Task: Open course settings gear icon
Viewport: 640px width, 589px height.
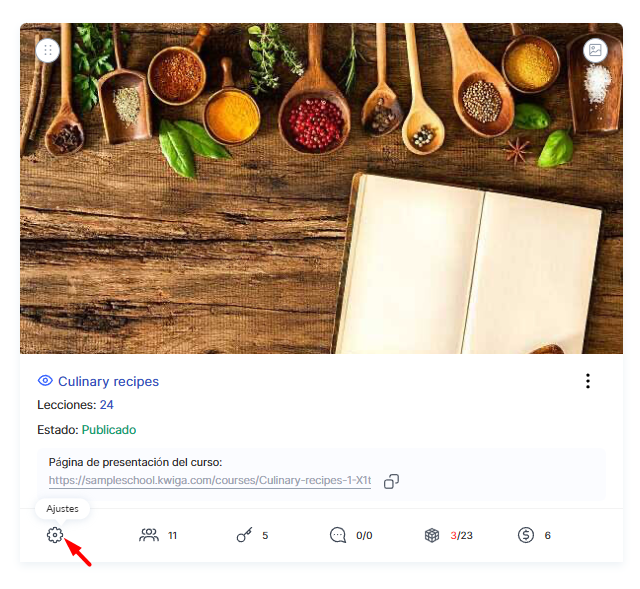Action: [x=55, y=535]
